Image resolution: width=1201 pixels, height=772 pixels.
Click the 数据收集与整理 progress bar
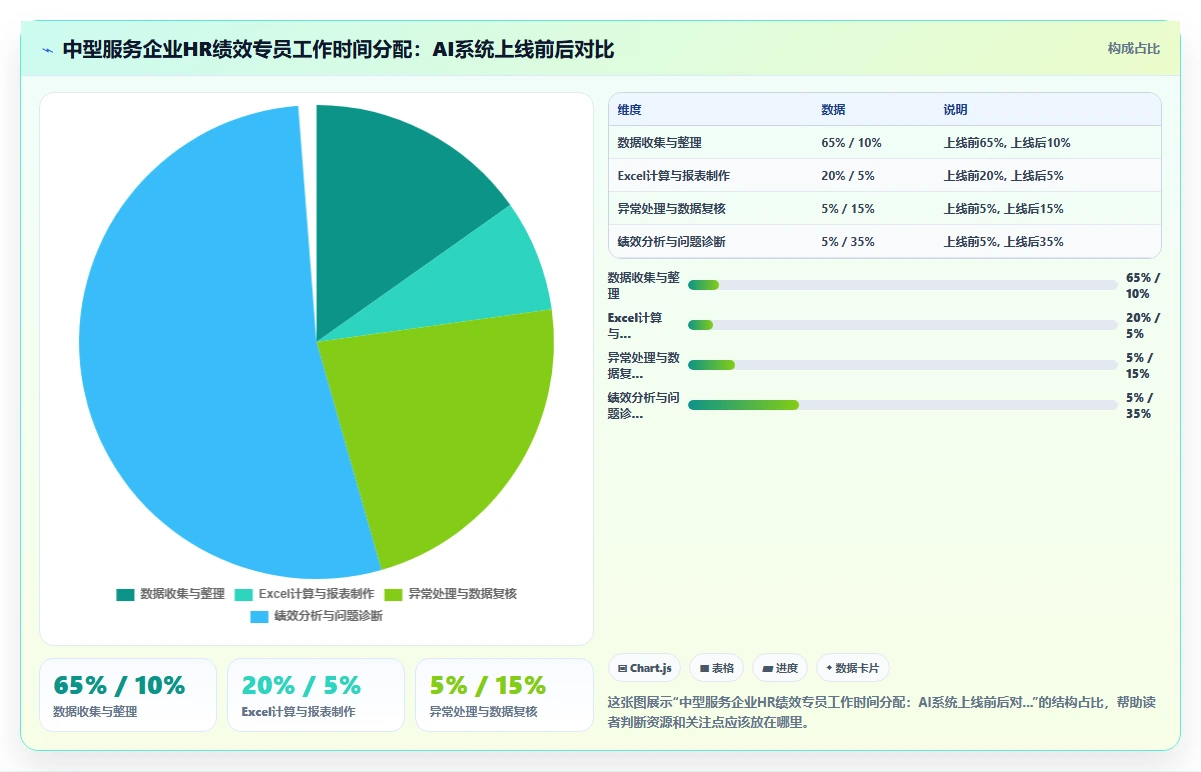(x=902, y=285)
